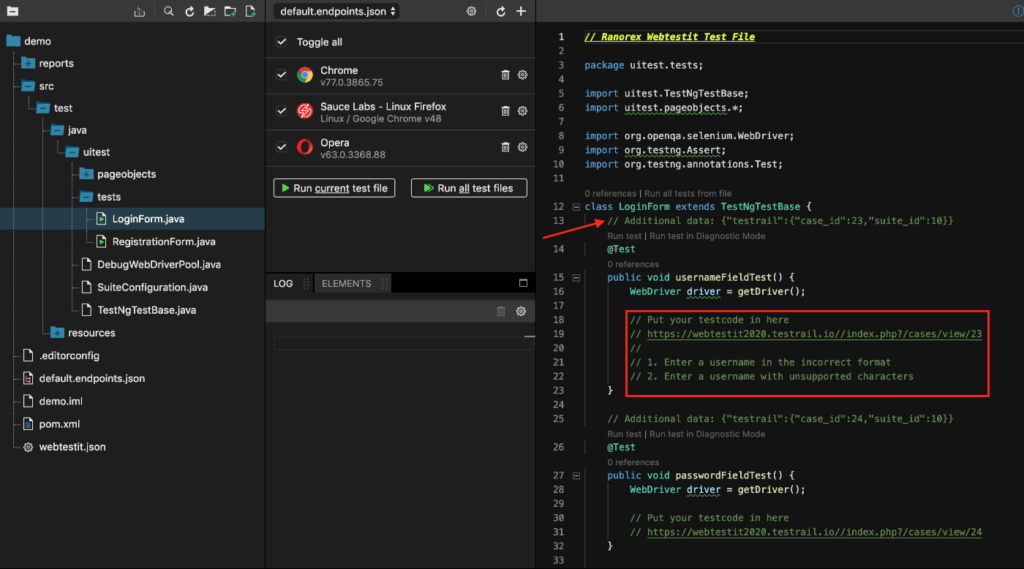The image size is (1024, 569).
Task: Uncheck the Sauce Labs endpoint checkbox
Action: pos(281,111)
